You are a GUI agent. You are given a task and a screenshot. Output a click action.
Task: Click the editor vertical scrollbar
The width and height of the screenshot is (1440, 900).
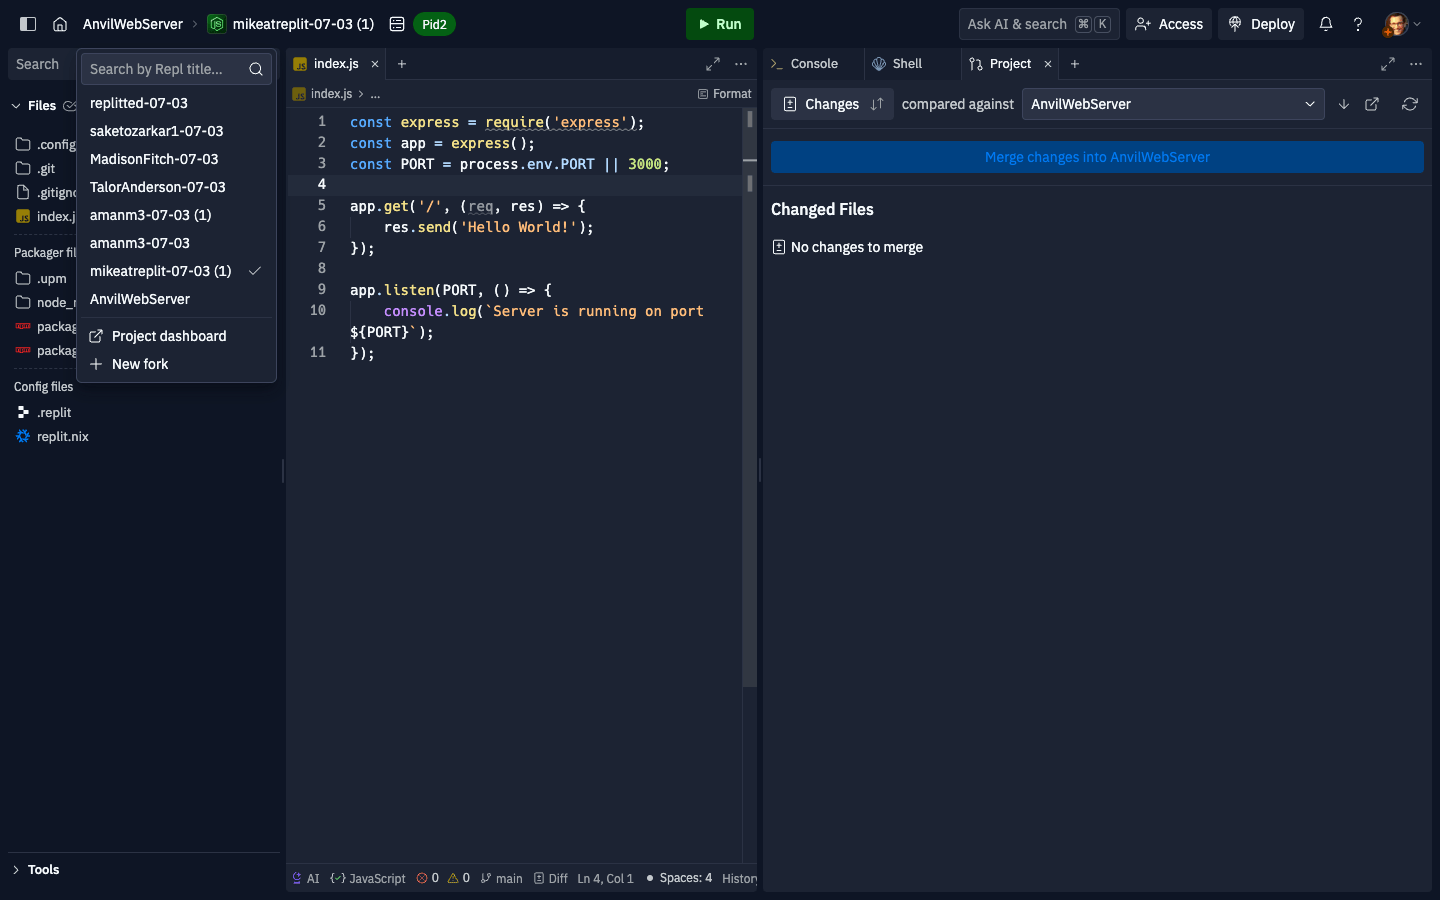[x=749, y=400]
